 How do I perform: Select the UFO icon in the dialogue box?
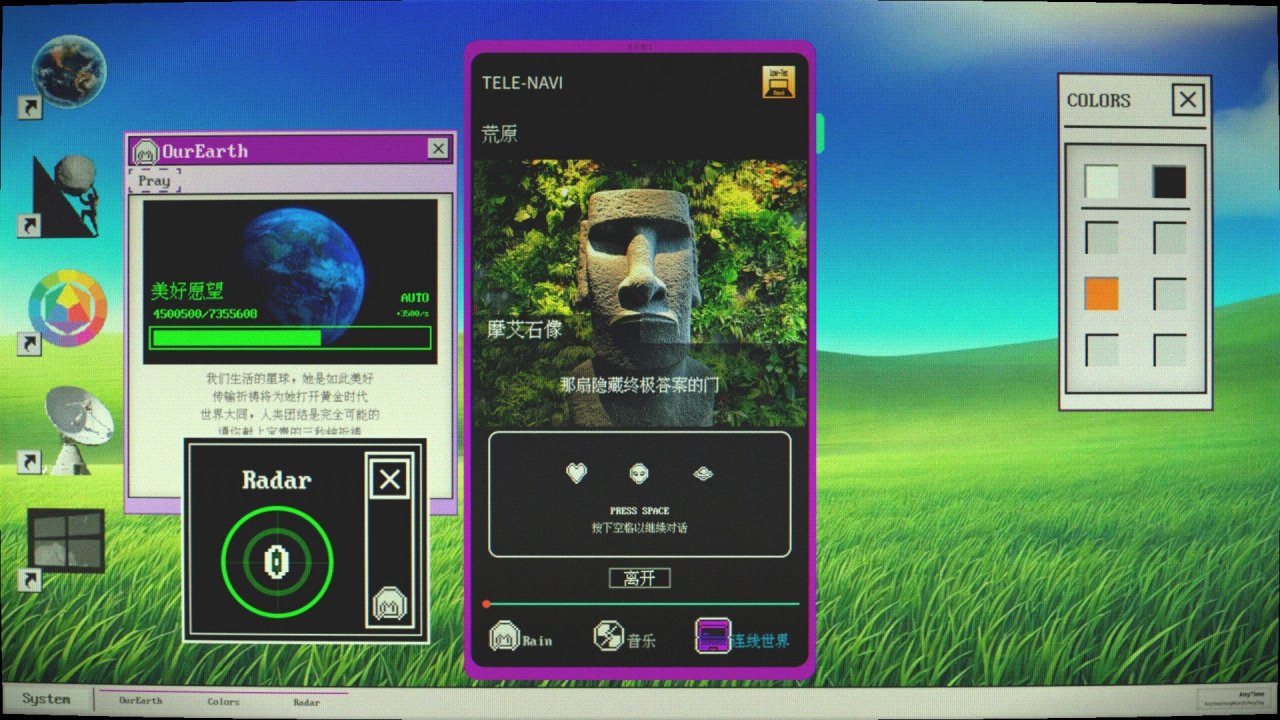click(x=703, y=473)
